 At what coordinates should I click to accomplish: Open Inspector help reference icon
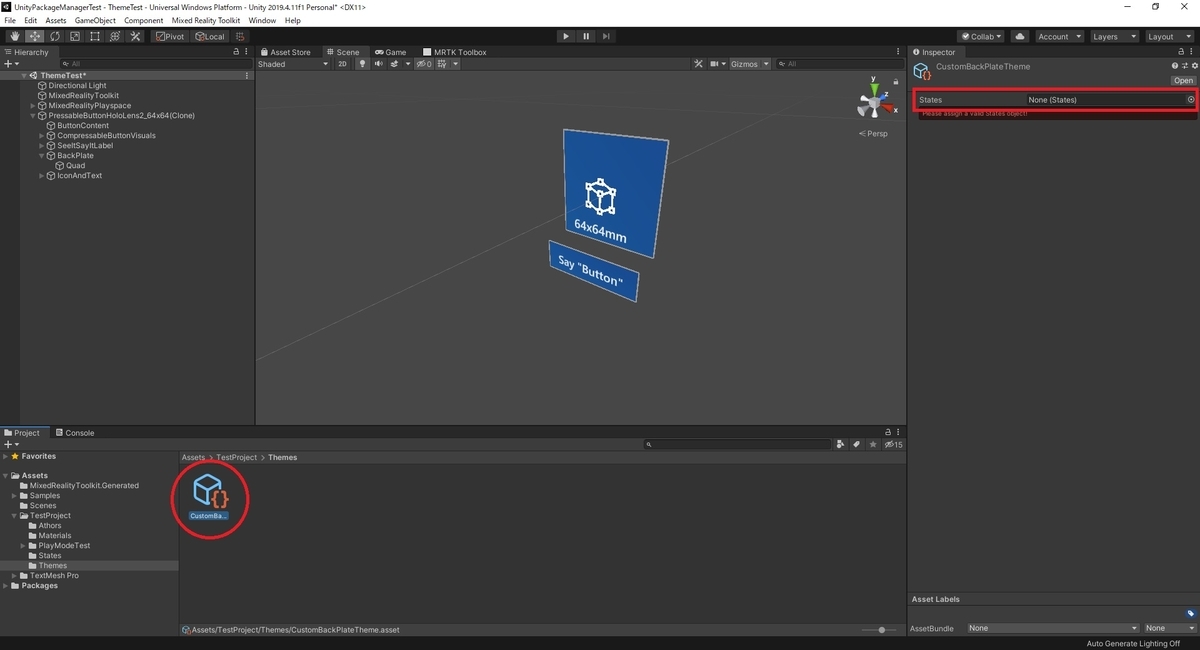1175,67
